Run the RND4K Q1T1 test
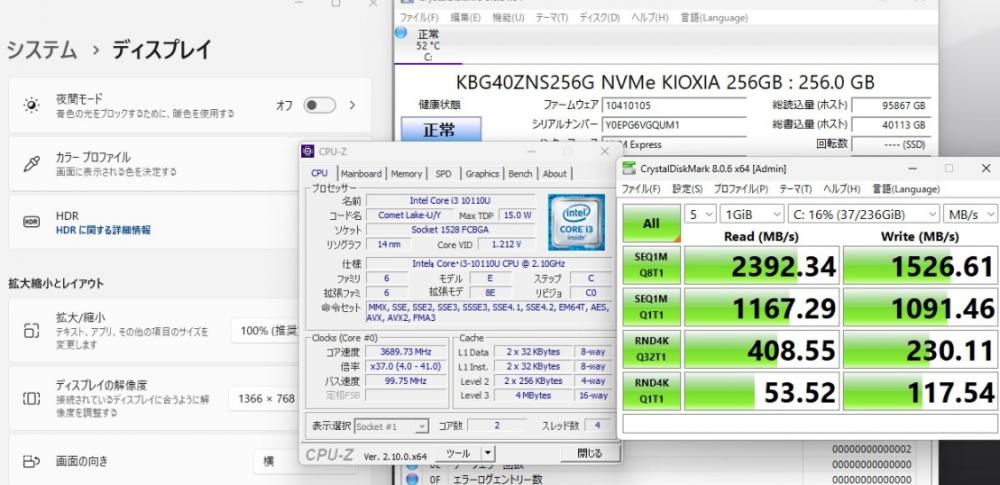Image resolution: width=1000 pixels, height=485 pixels. pyautogui.click(x=651, y=391)
